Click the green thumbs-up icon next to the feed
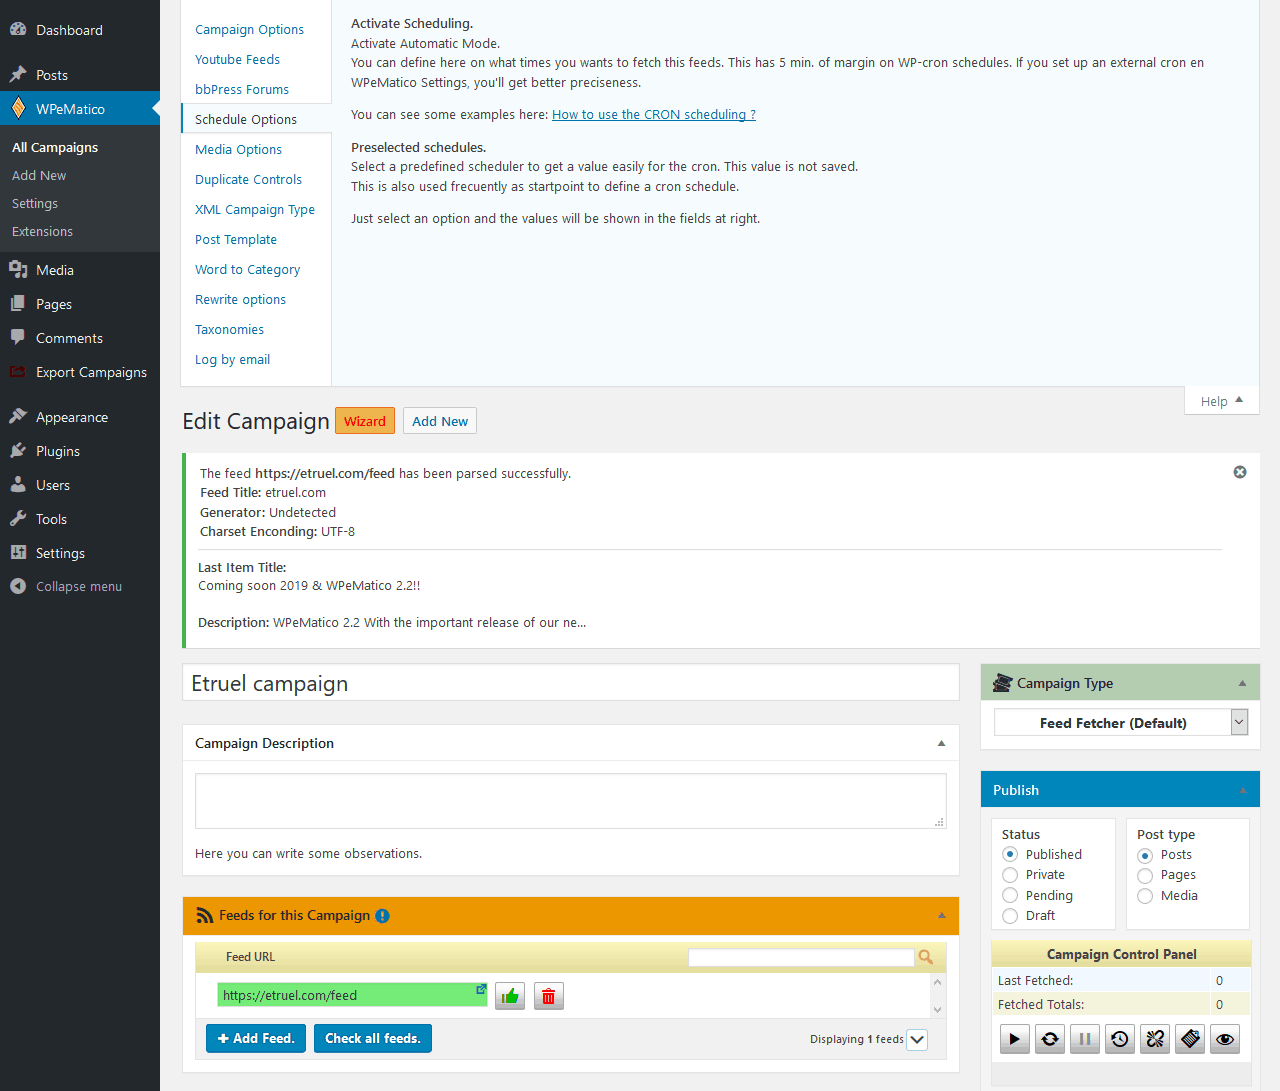This screenshot has width=1280, height=1091. coord(509,995)
